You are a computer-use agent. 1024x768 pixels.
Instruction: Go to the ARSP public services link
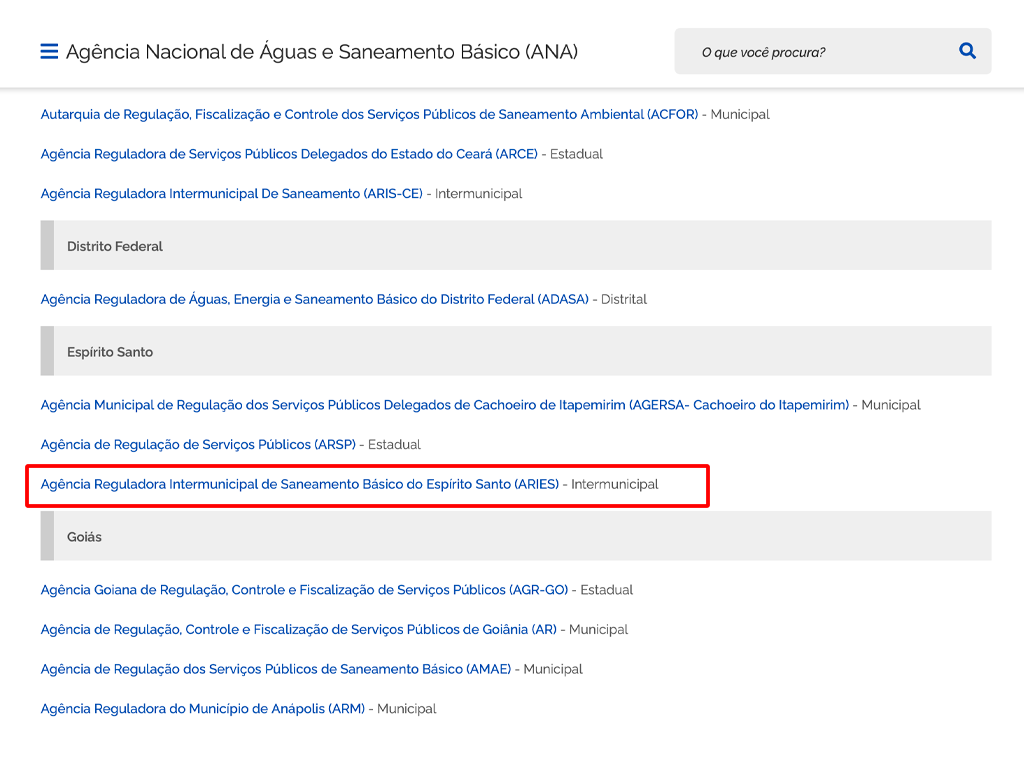point(198,445)
